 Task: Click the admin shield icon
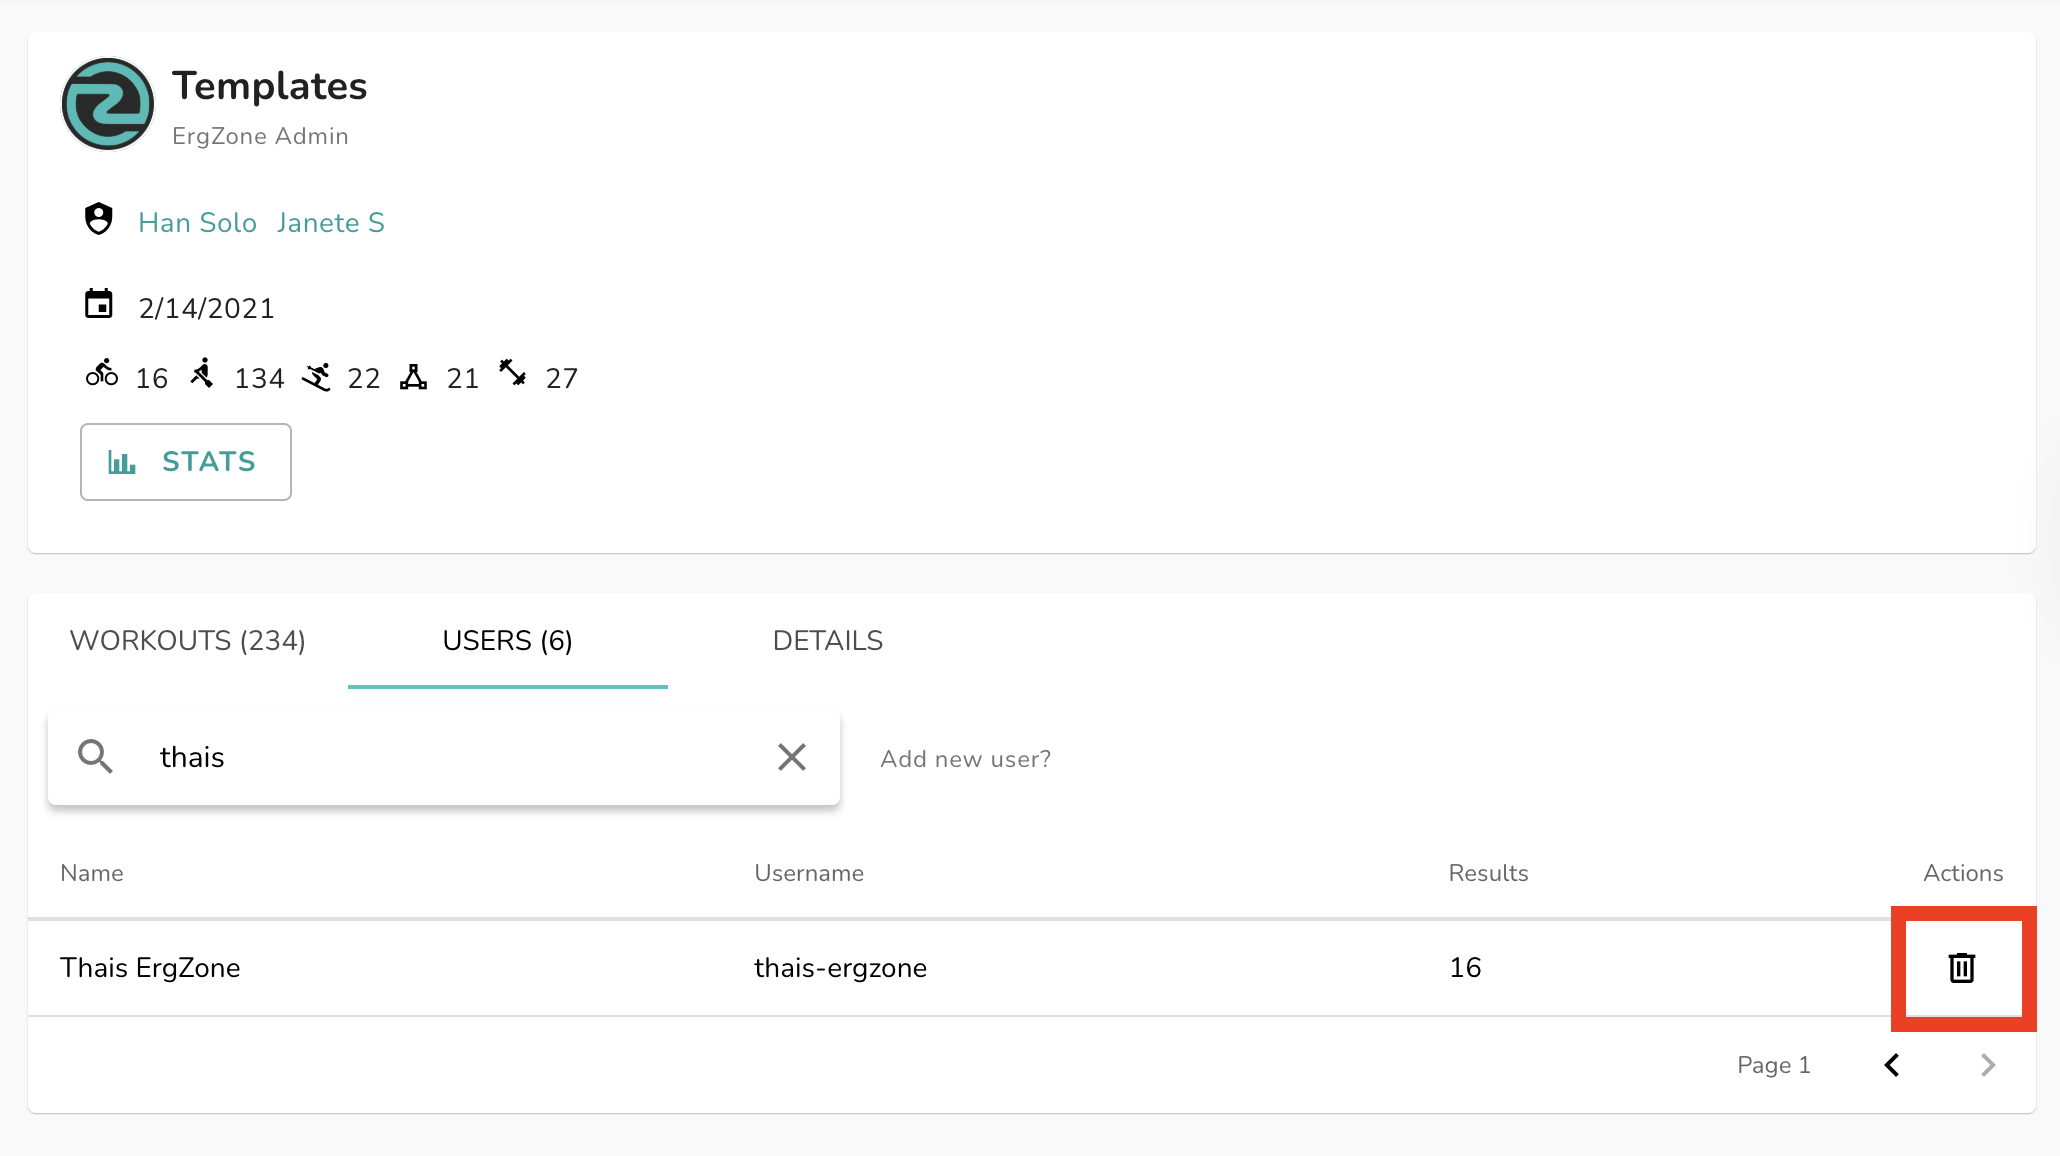98,219
